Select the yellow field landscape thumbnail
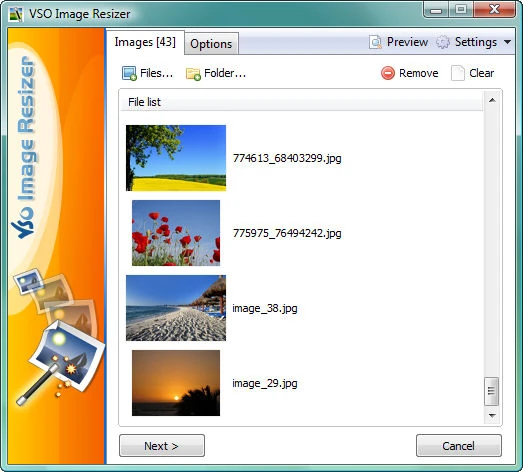The image size is (523, 472). coord(176,158)
